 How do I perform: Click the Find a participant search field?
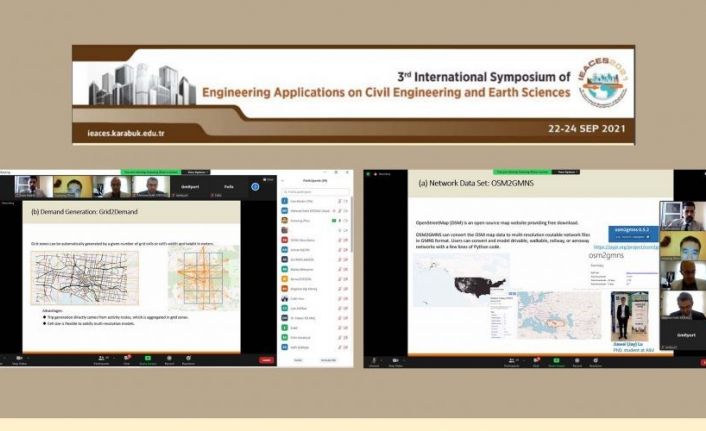click(316, 190)
